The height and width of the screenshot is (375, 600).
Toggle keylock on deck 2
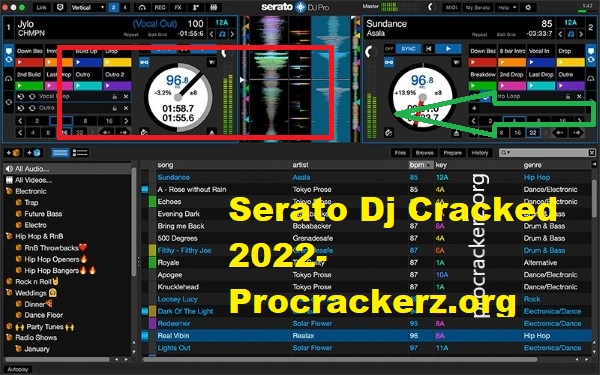389,62
